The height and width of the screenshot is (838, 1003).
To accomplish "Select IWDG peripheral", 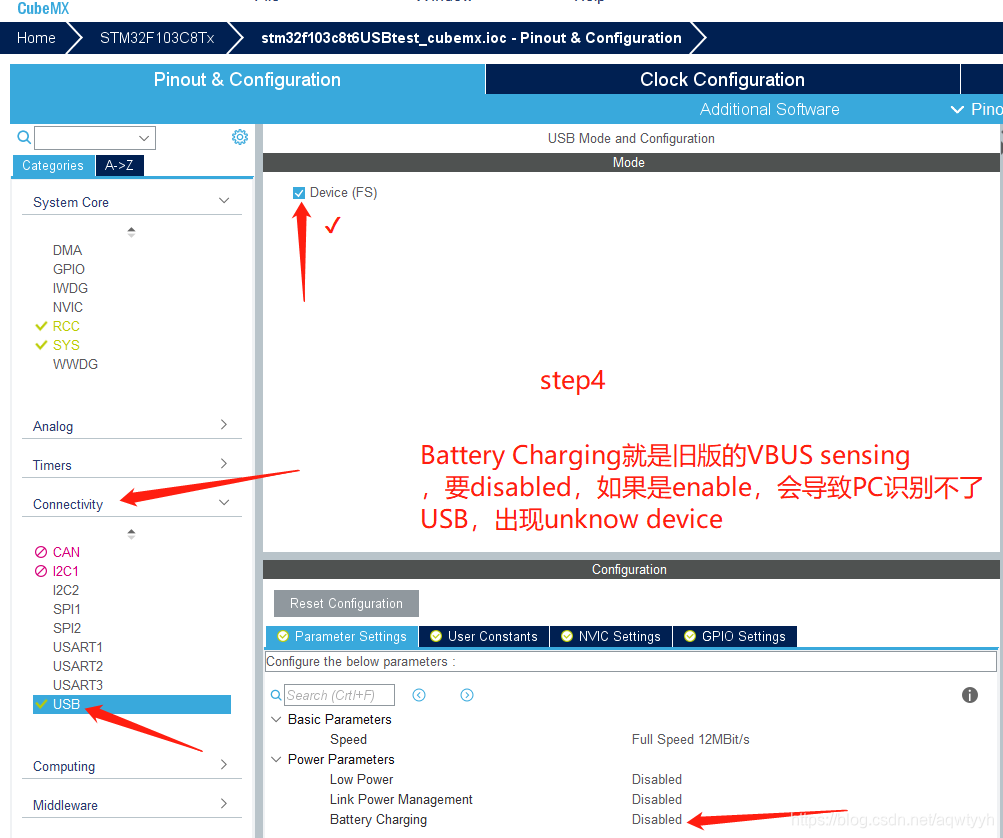I will tap(70, 289).
